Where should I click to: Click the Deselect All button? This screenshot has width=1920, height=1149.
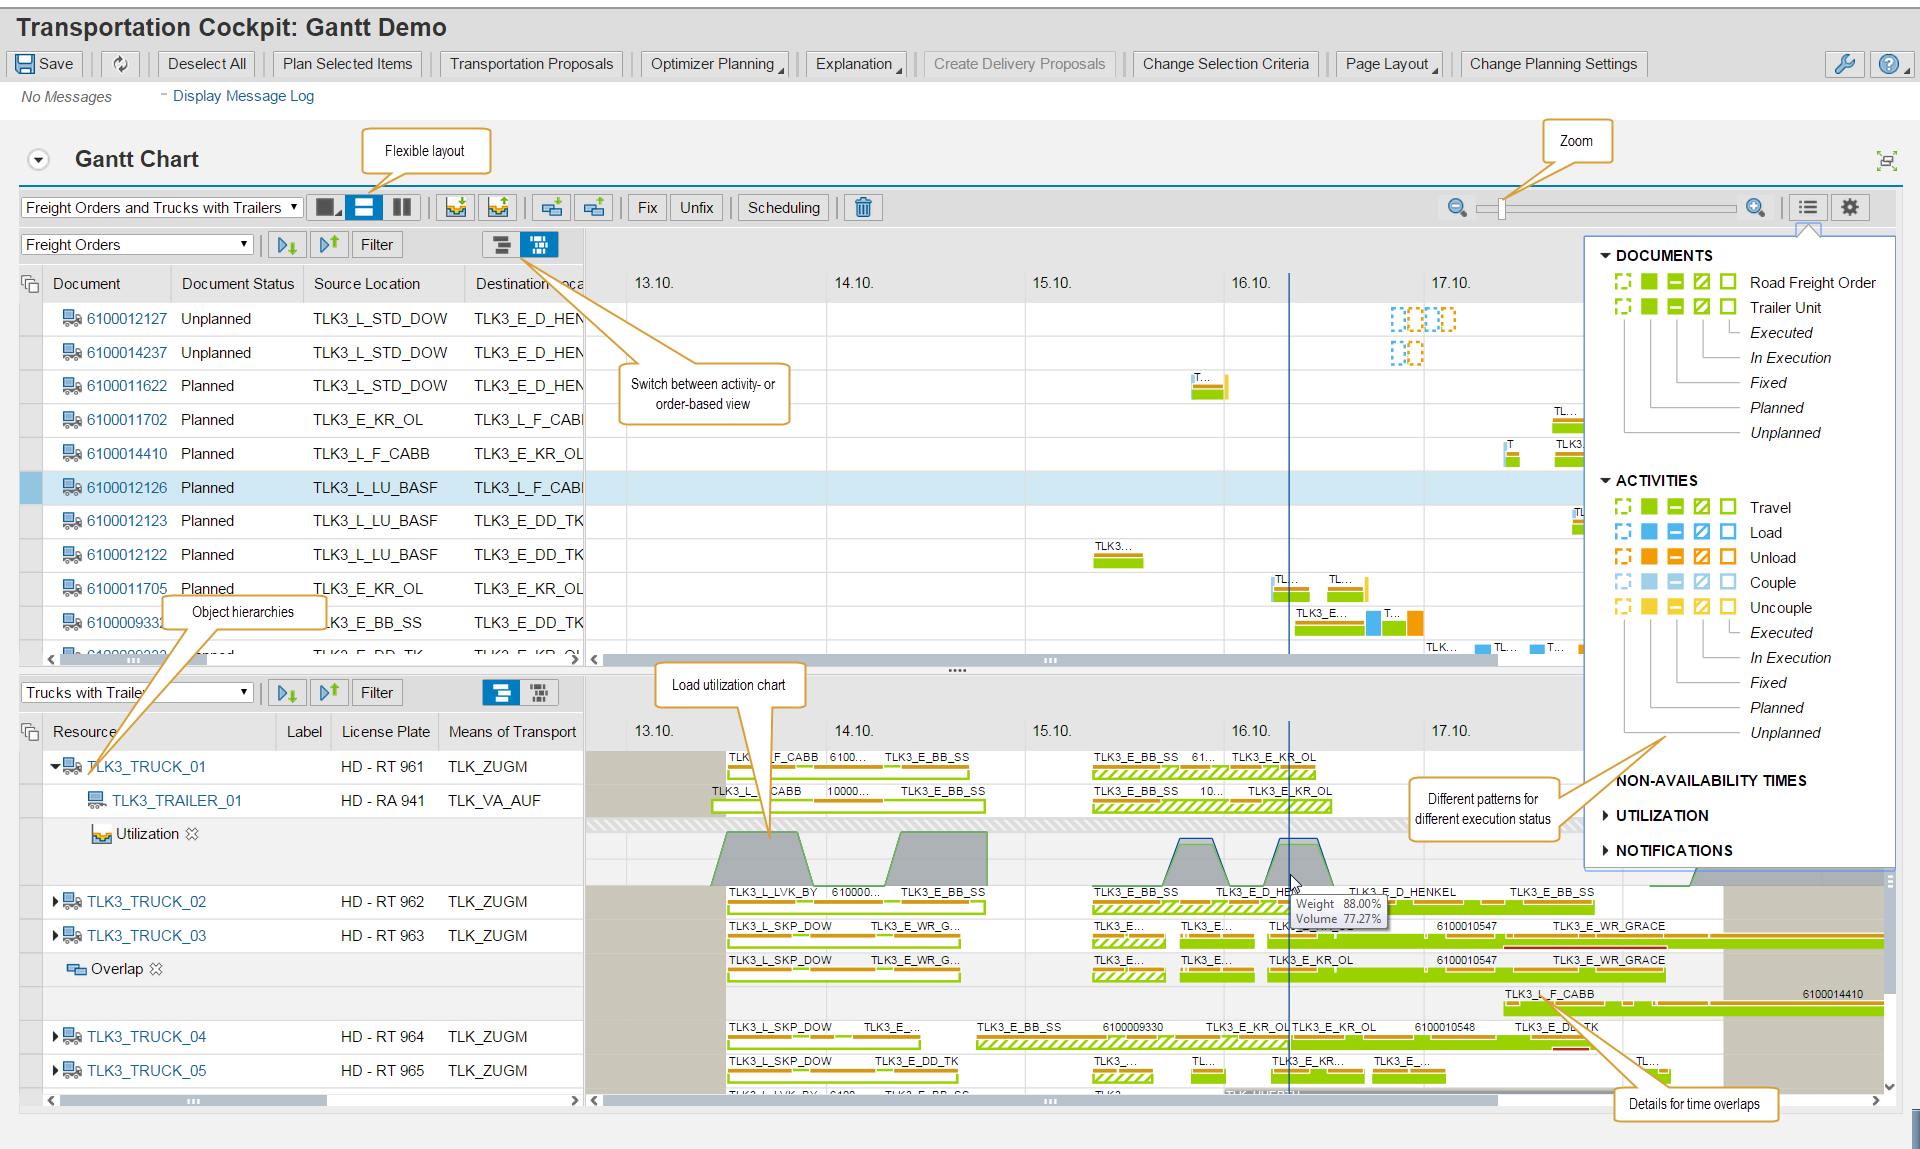tap(206, 63)
